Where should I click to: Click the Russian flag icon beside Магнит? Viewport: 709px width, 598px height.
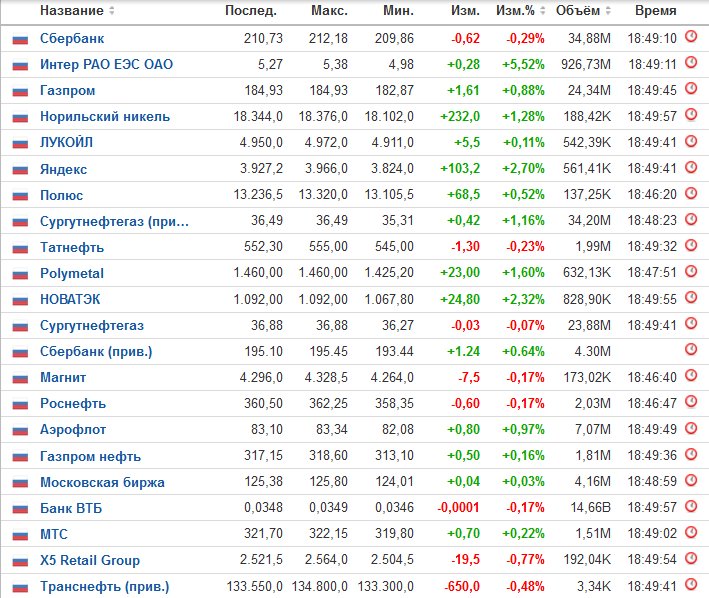point(20,379)
